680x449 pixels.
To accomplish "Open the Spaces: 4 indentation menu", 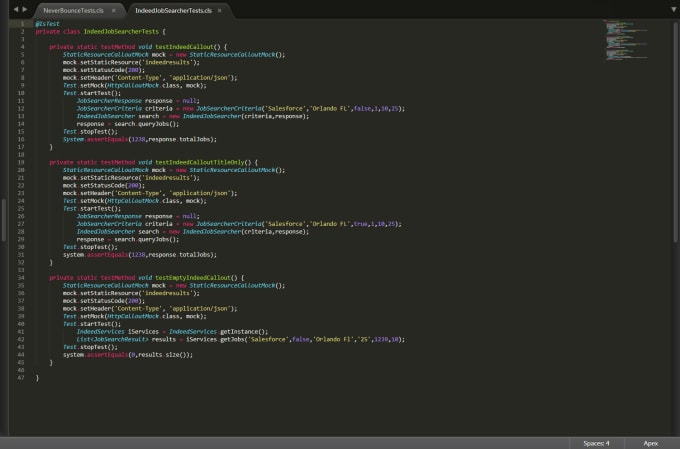I will coord(596,443).
